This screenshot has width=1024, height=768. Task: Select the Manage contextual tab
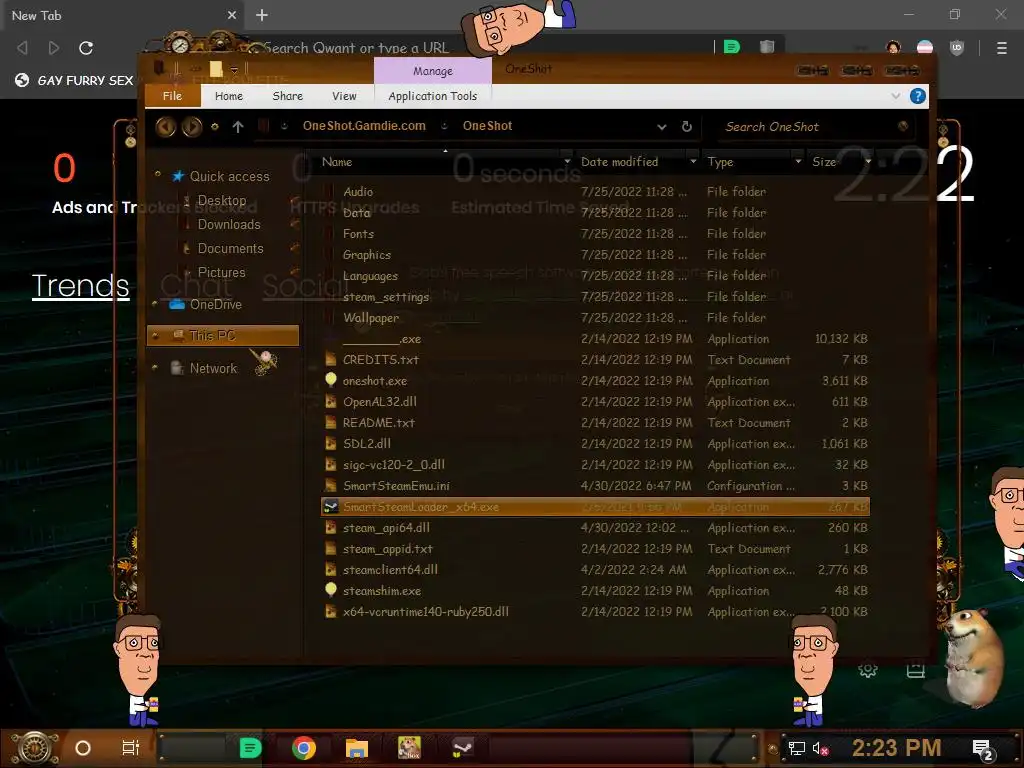pyautogui.click(x=432, y=71)
